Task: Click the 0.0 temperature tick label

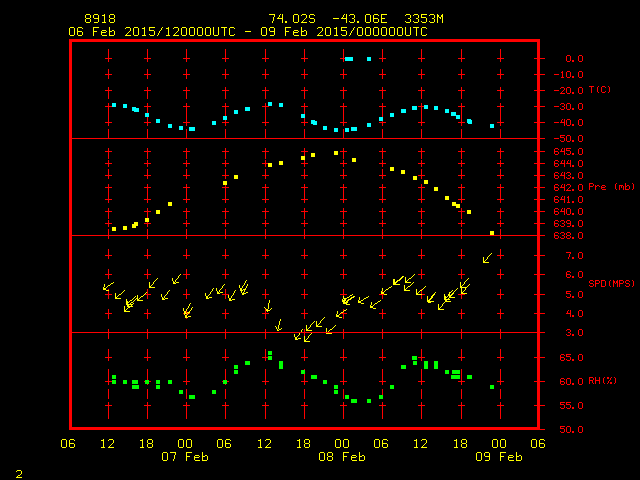Action: 574,58
